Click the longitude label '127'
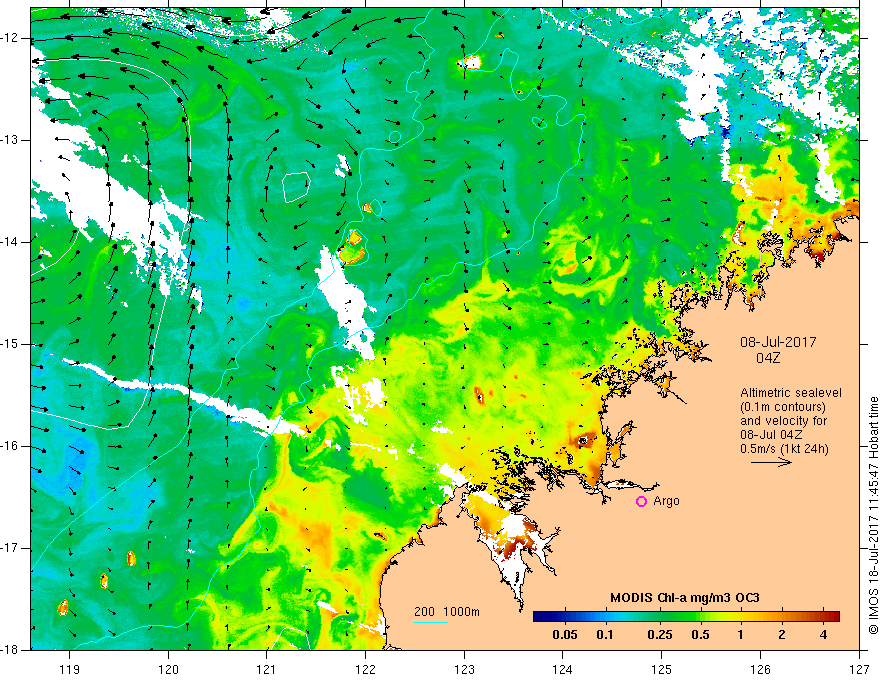Image resolution: width=880 pixels, height=680 pixels. click(859, 669)
